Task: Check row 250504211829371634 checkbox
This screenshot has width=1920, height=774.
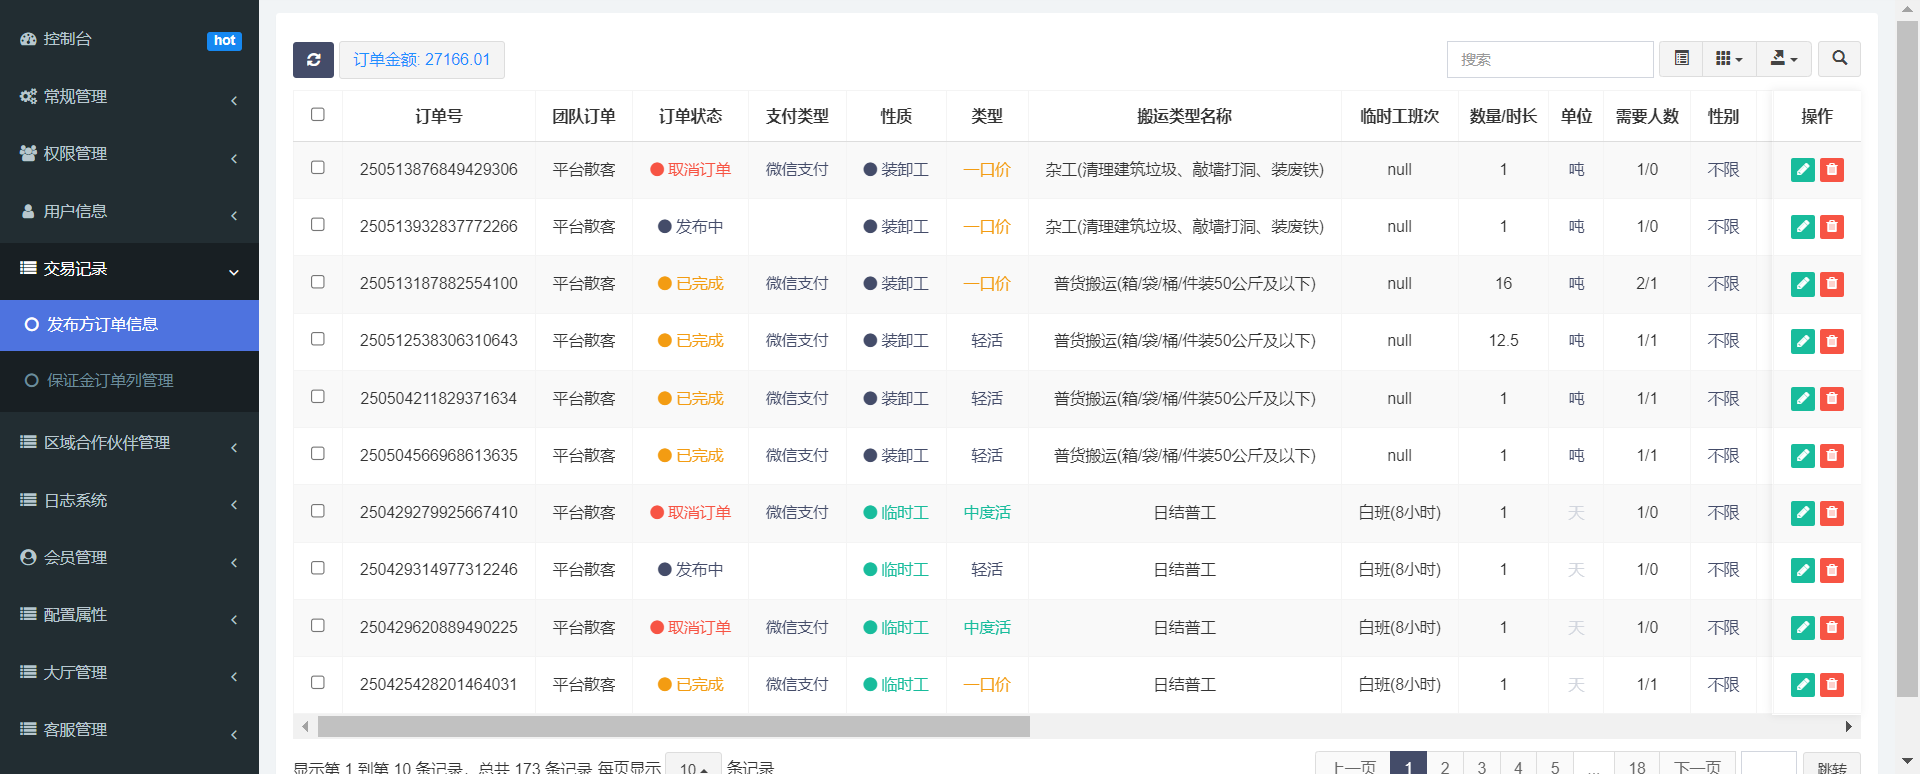Action: pyautogui.click(x=318, y=396)
